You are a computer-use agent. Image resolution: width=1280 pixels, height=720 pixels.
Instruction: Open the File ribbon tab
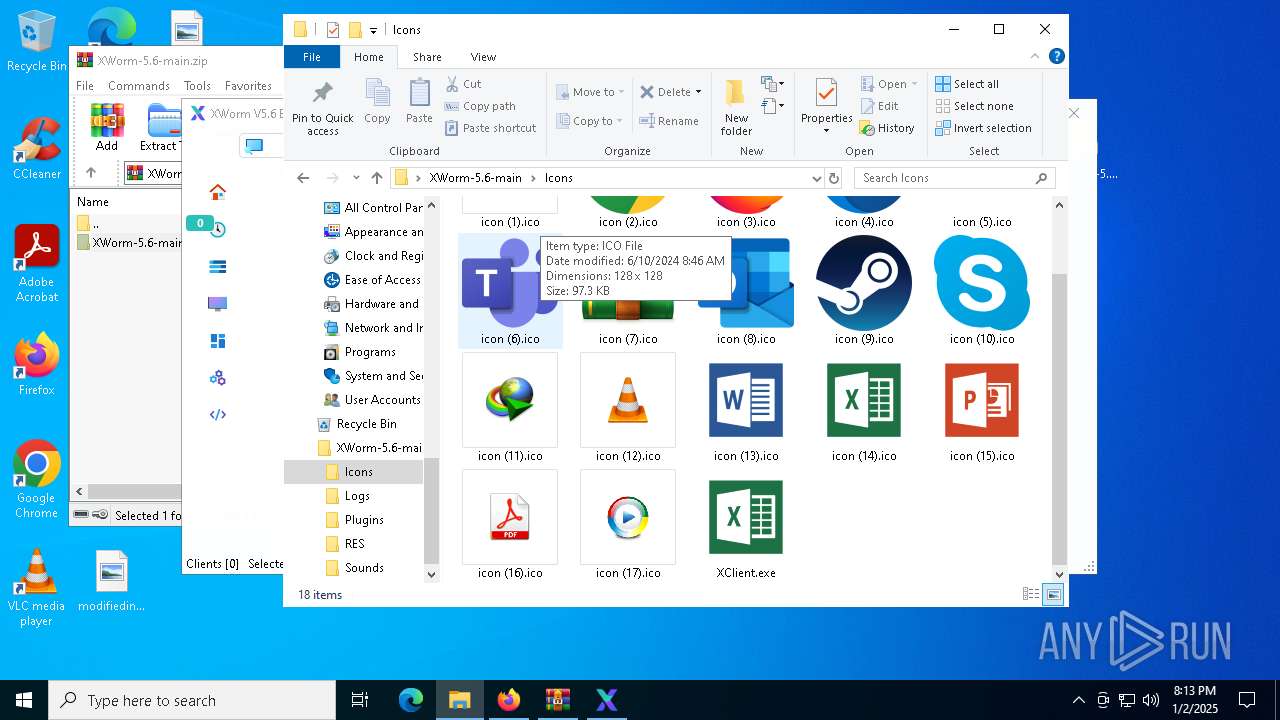[x=312, y=57]
